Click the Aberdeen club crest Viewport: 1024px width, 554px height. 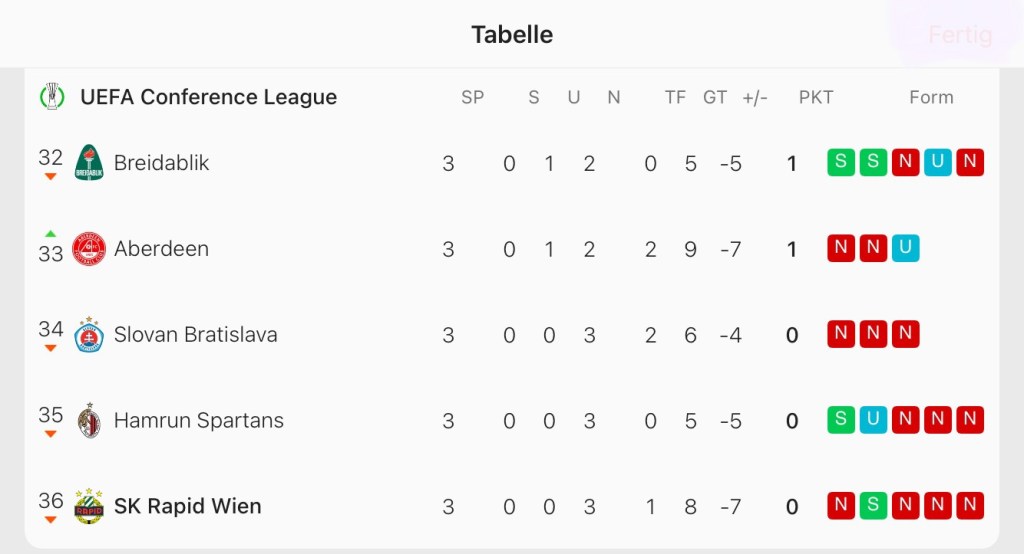[89, 249]
